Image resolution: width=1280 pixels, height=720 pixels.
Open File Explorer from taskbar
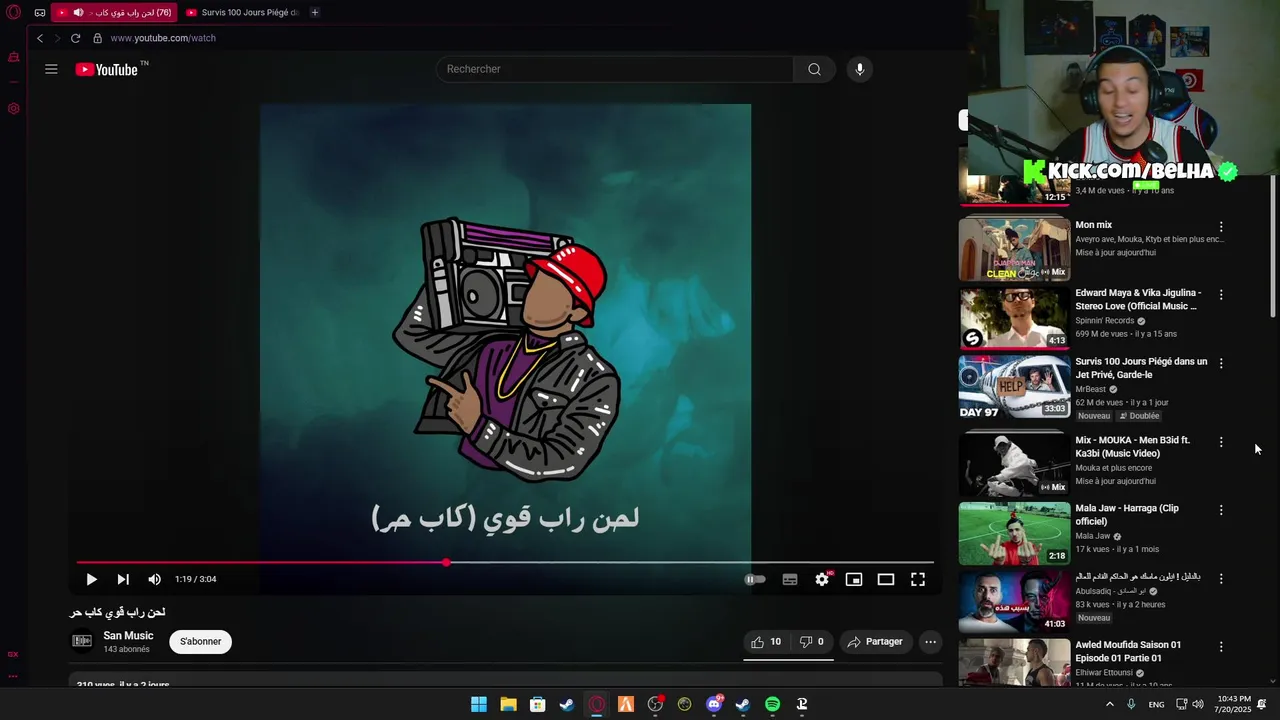click(x=508, y=704)
